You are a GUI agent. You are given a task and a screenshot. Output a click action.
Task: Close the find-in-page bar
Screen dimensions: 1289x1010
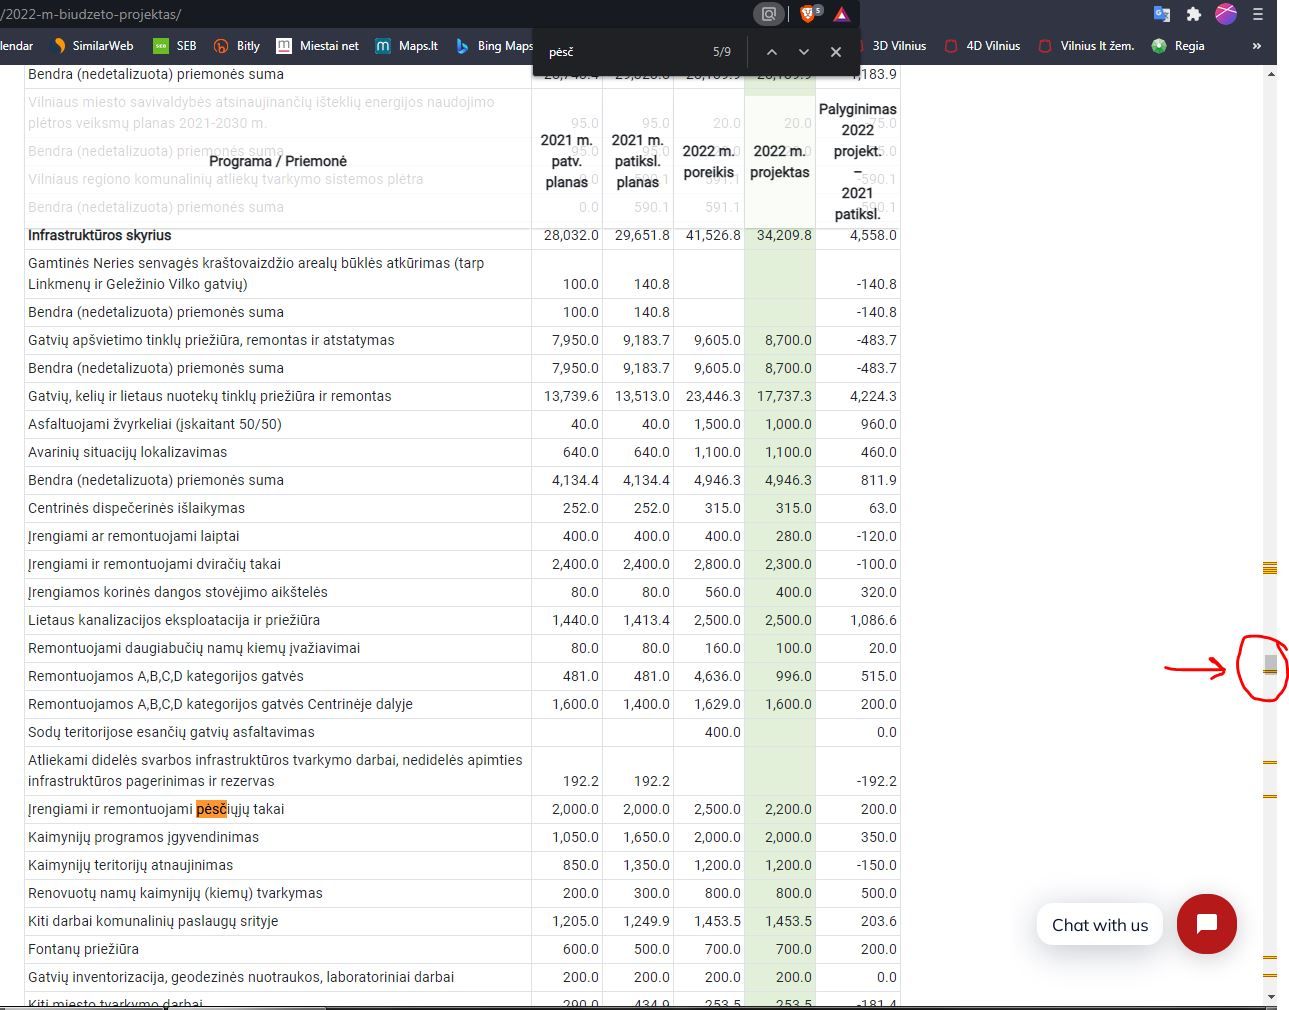[836, 52]
